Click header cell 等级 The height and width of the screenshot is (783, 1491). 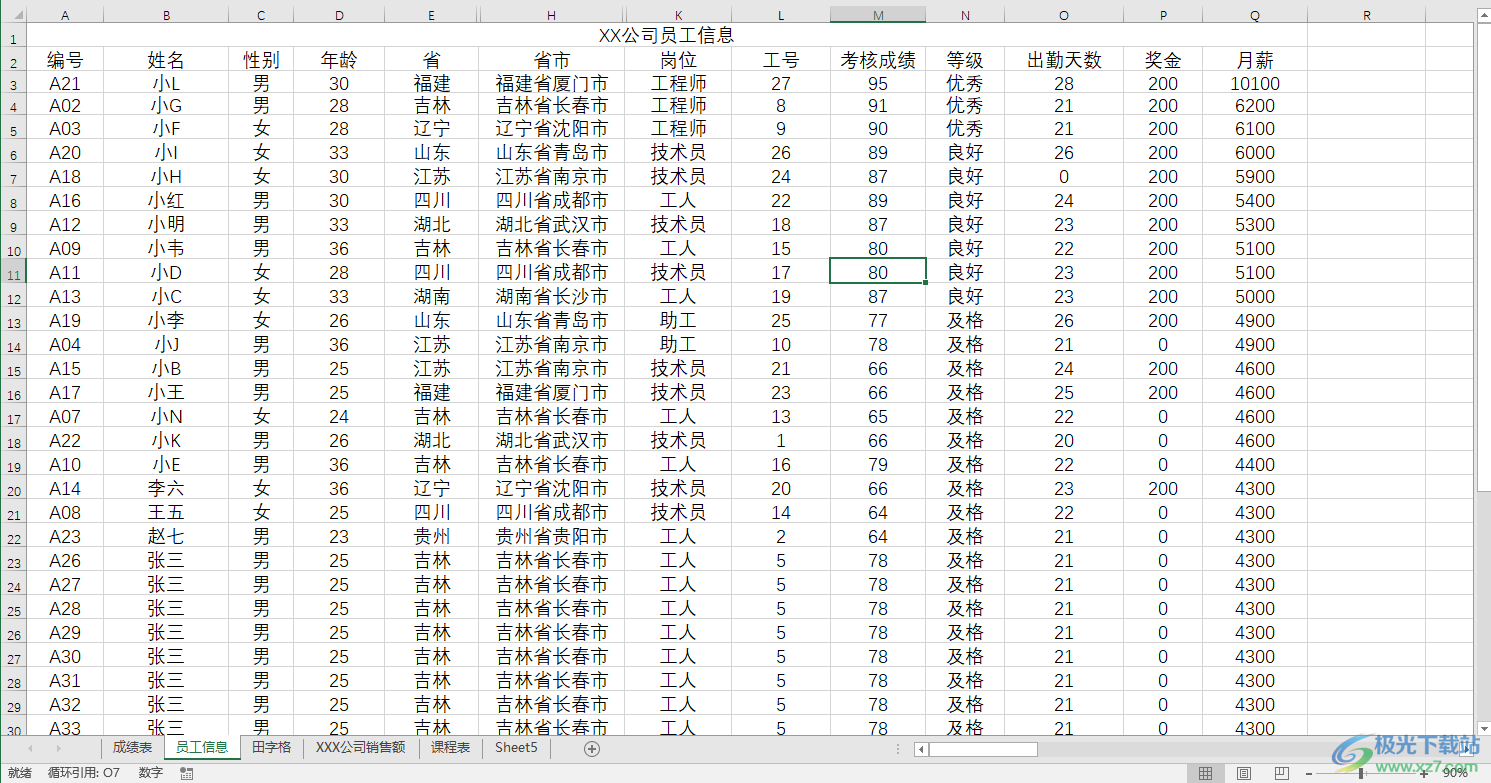[965, 60]
